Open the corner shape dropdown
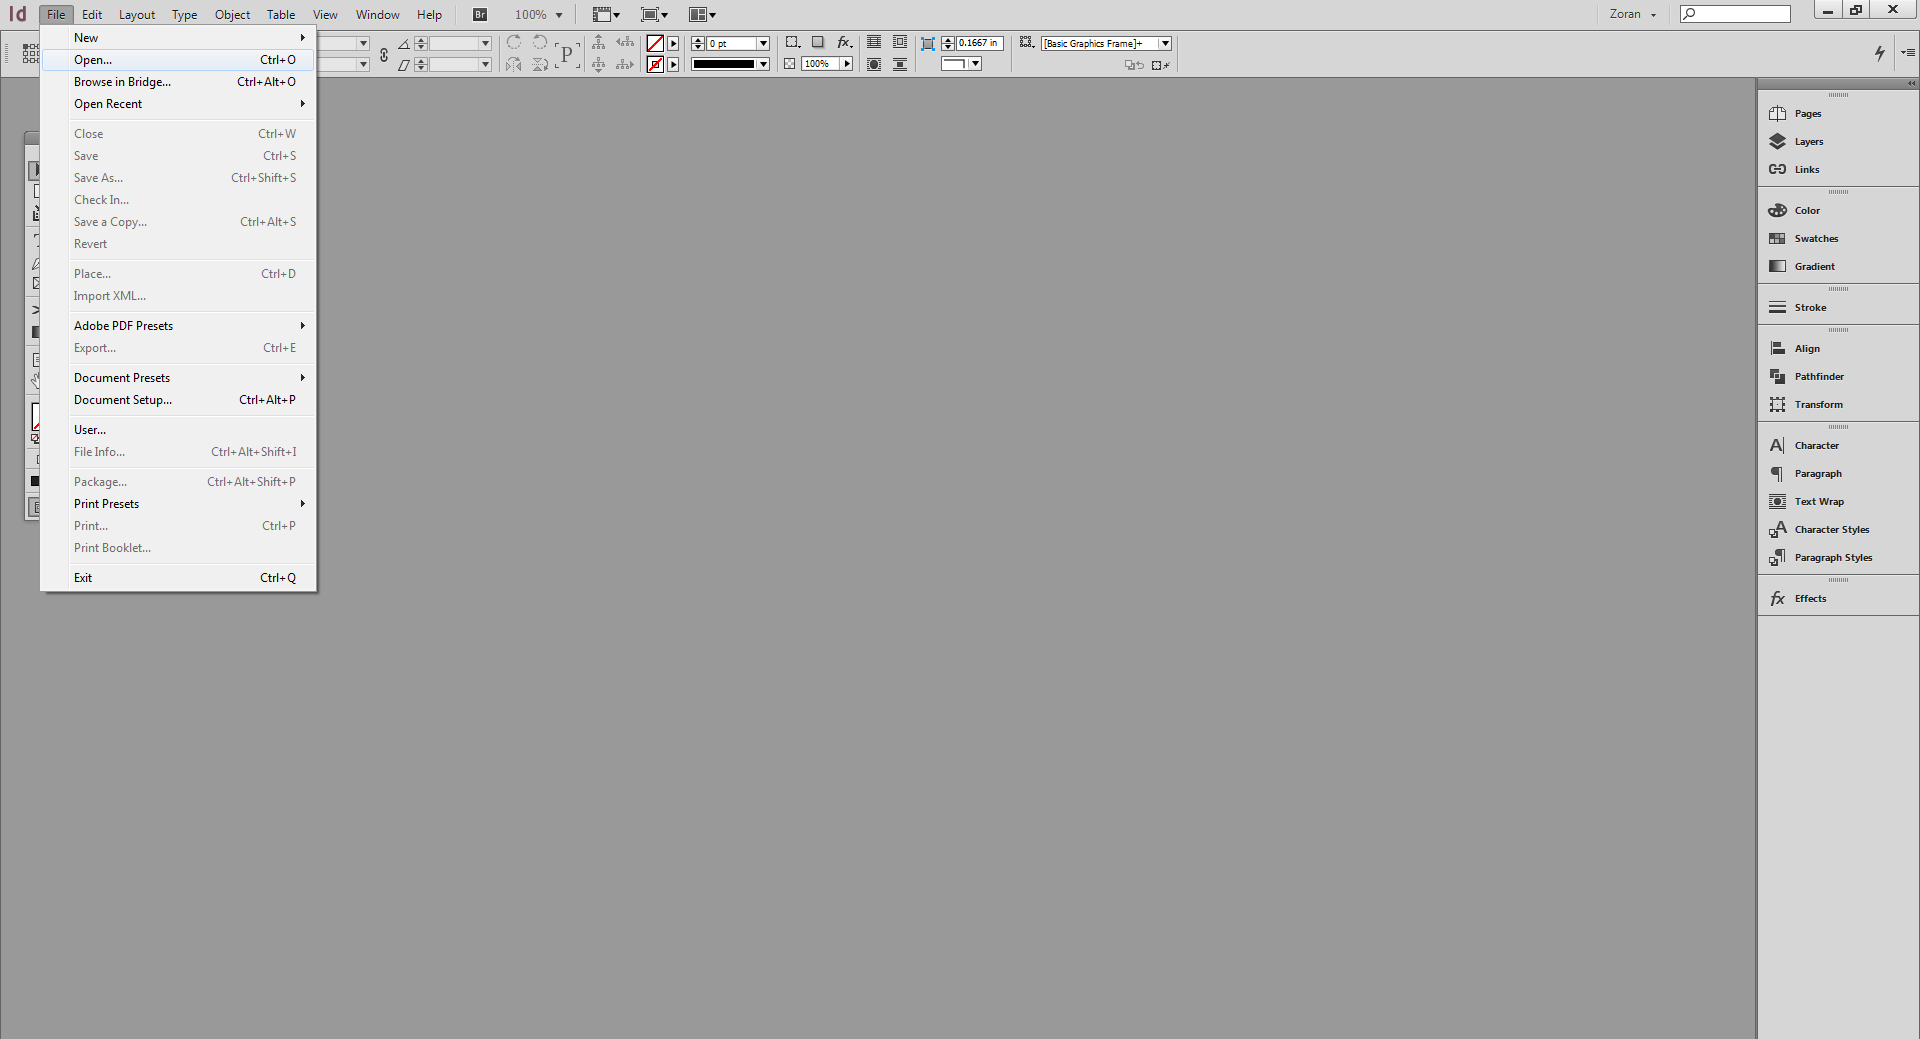The image size is (1920, 1039). [975, 63]
